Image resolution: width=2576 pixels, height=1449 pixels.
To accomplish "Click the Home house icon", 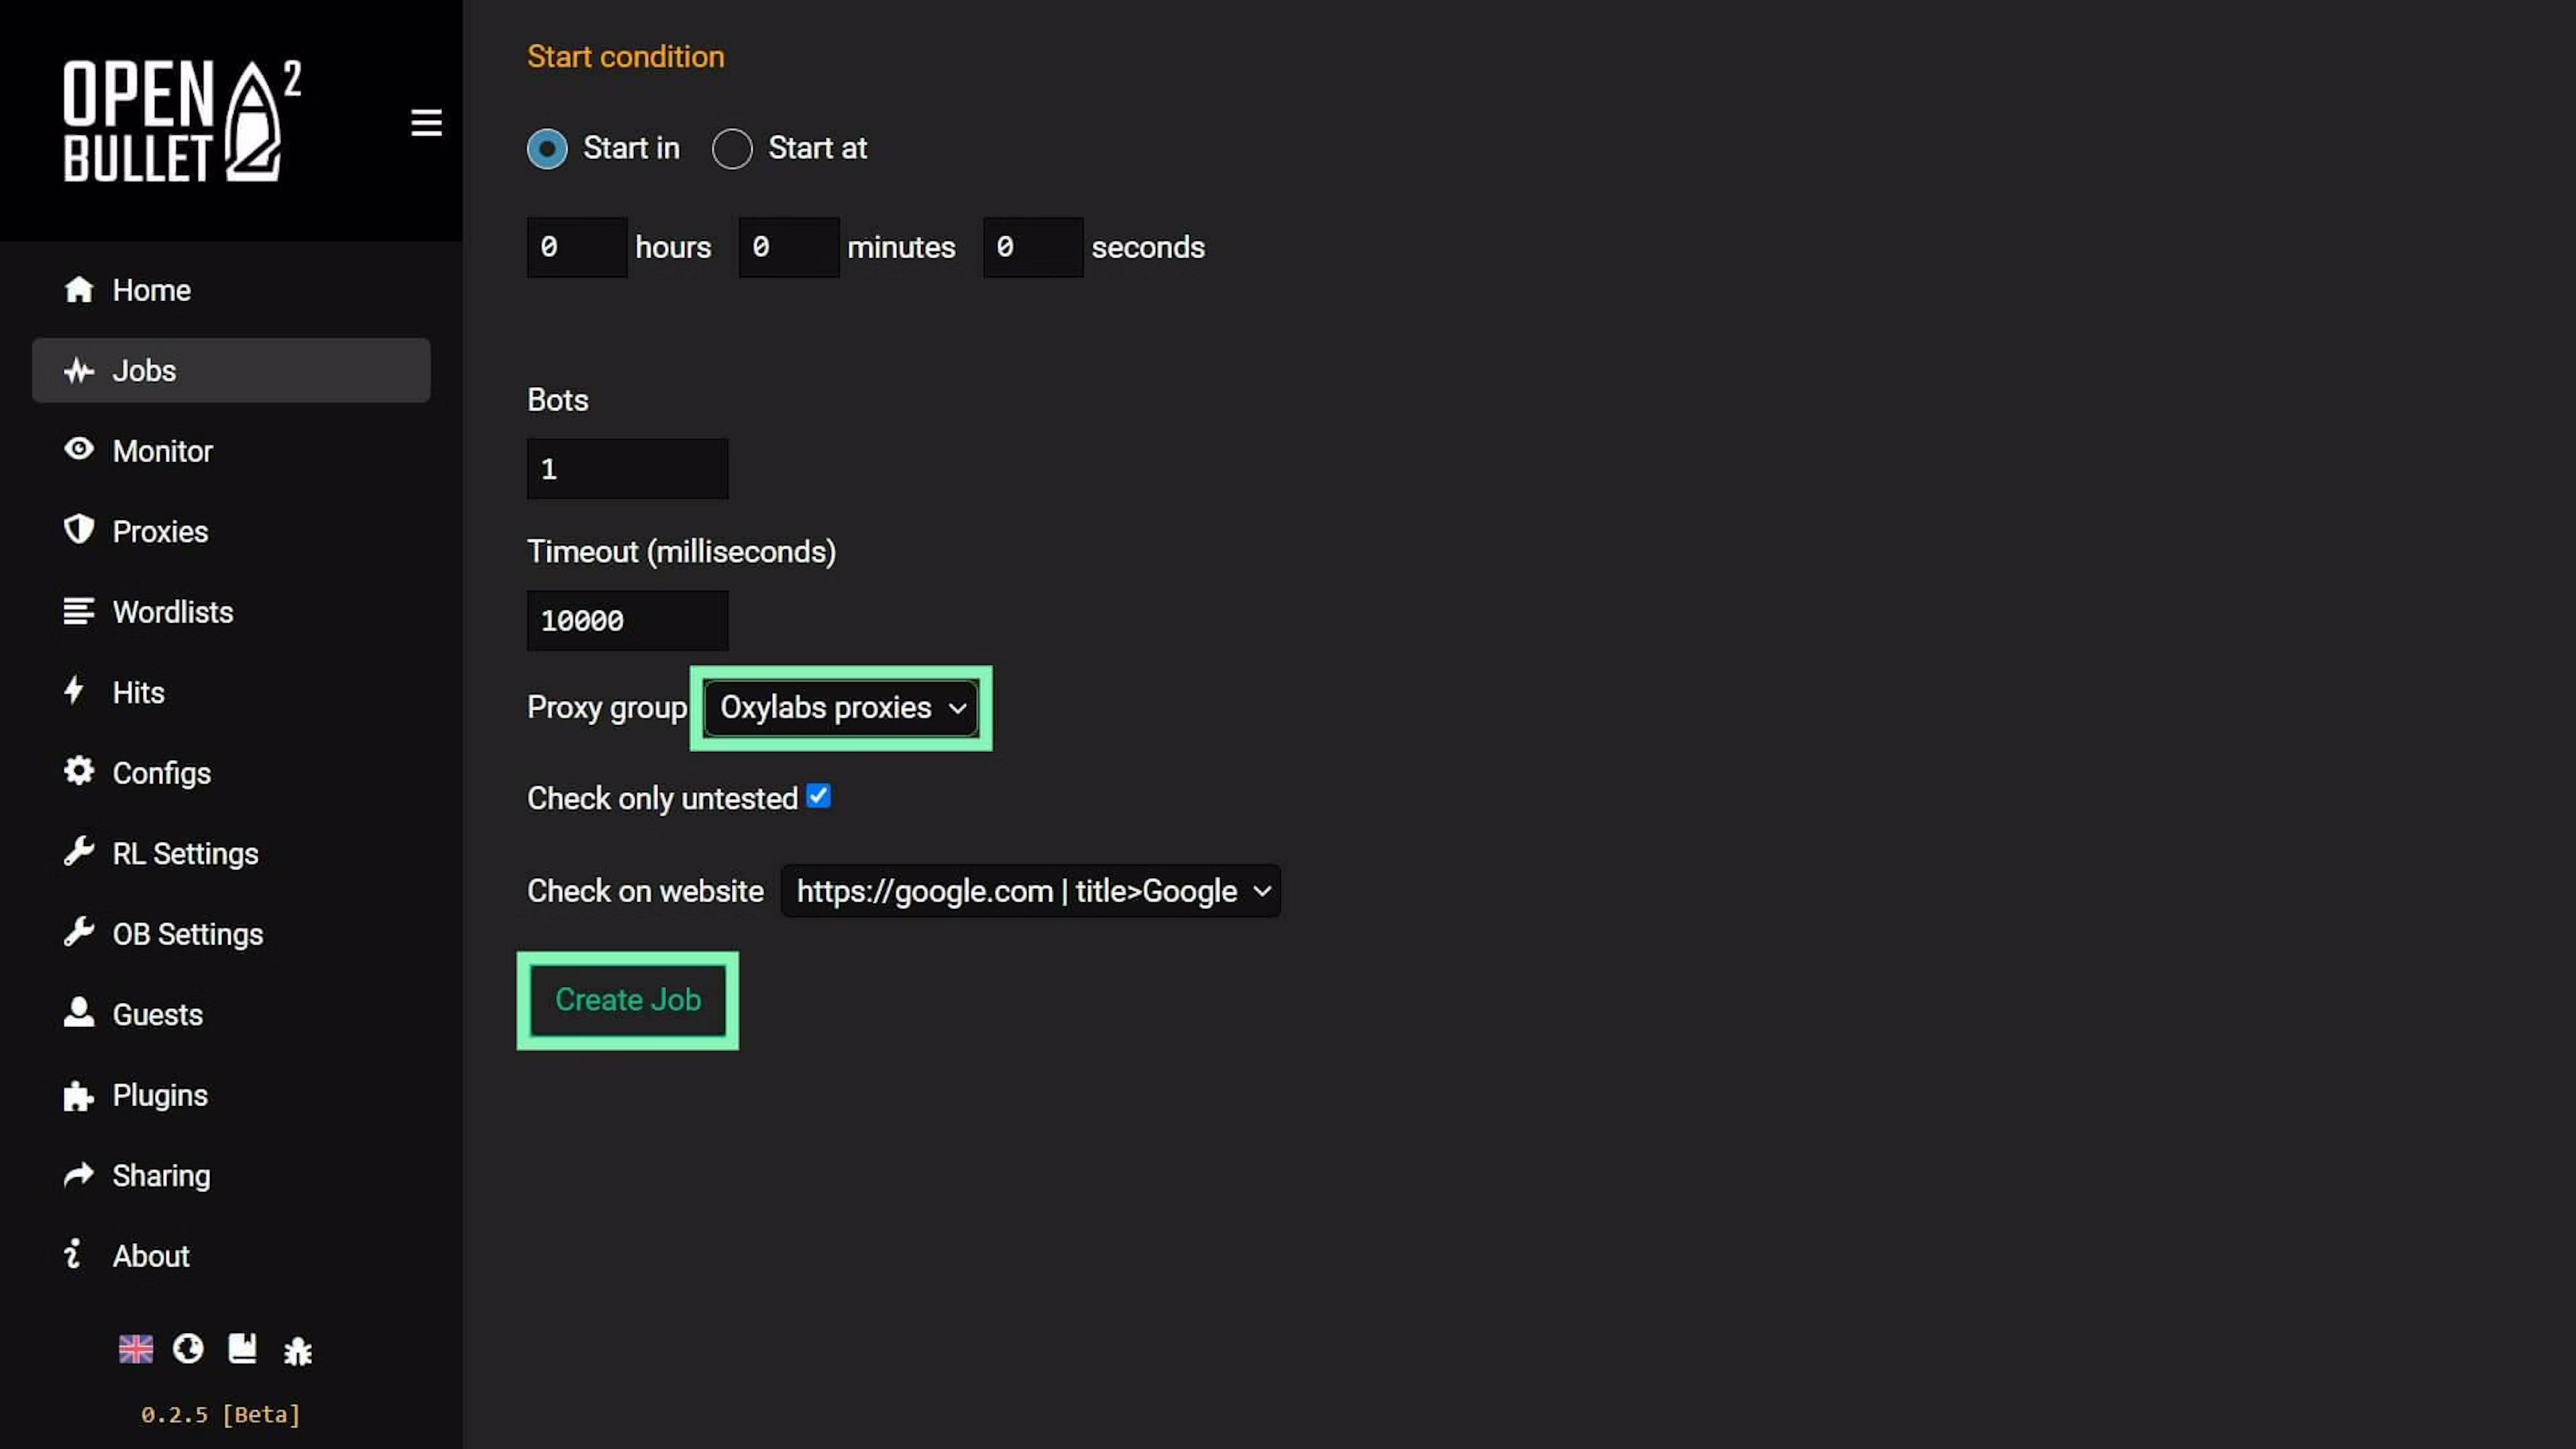I will [79, 289].
